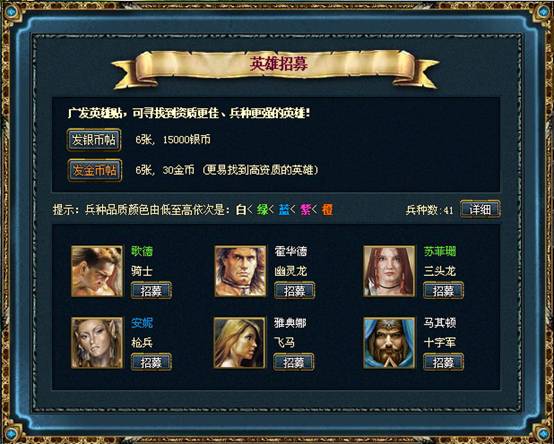Open the 详细 details button
Viewport: 554px width, 444px height.
pos(480,210)
